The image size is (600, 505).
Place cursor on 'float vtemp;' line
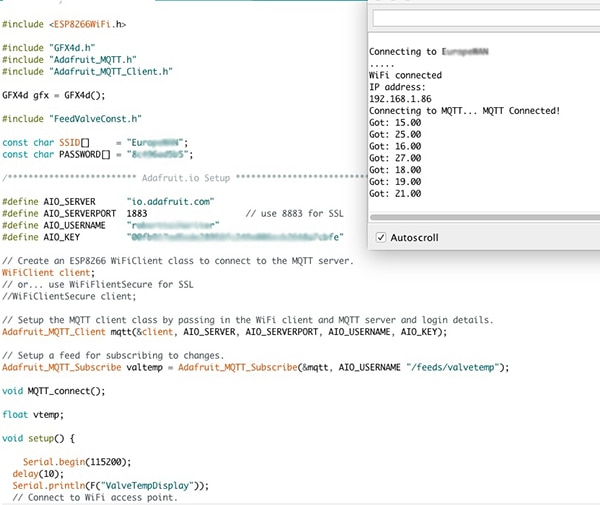(x=32, y=413)
